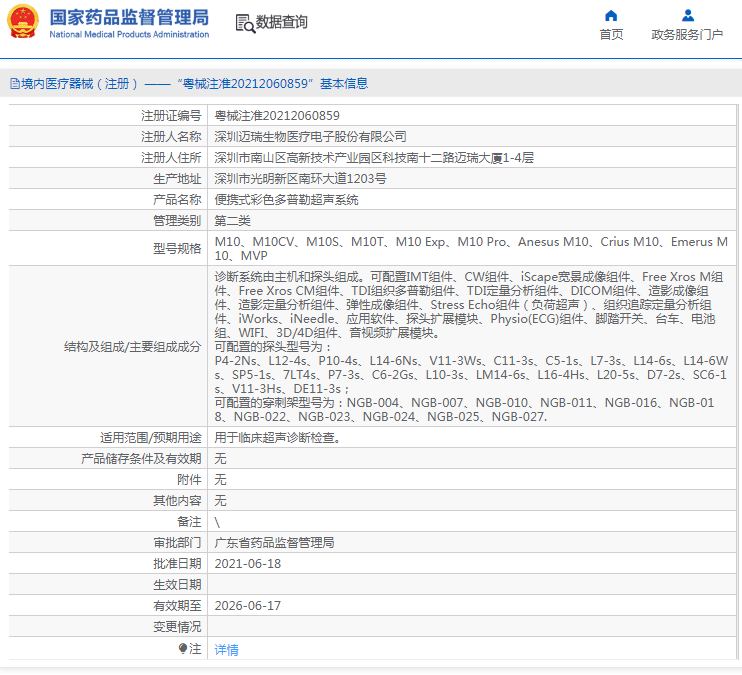Select 深圳市光明新区南环大道1203号 value
The height and width of the screenshot is (675, 742).
pyautogui.click(x=300, y=178)
